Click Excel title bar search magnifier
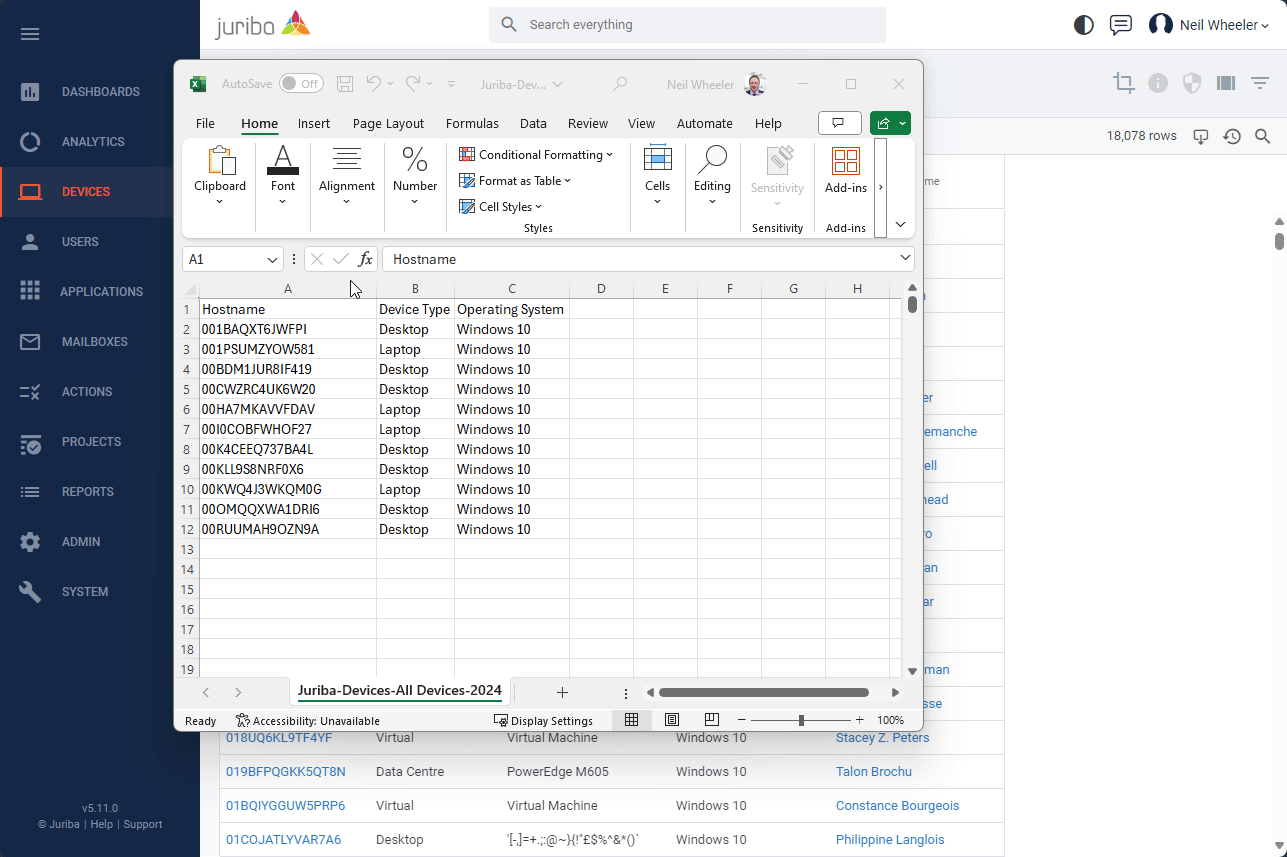Image resolution: width=1287 pixels, height=857 pixels. click(620, 84)
